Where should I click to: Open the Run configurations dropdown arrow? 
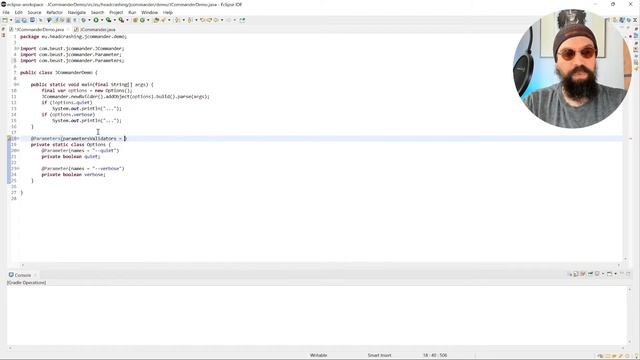pos(102,20)
